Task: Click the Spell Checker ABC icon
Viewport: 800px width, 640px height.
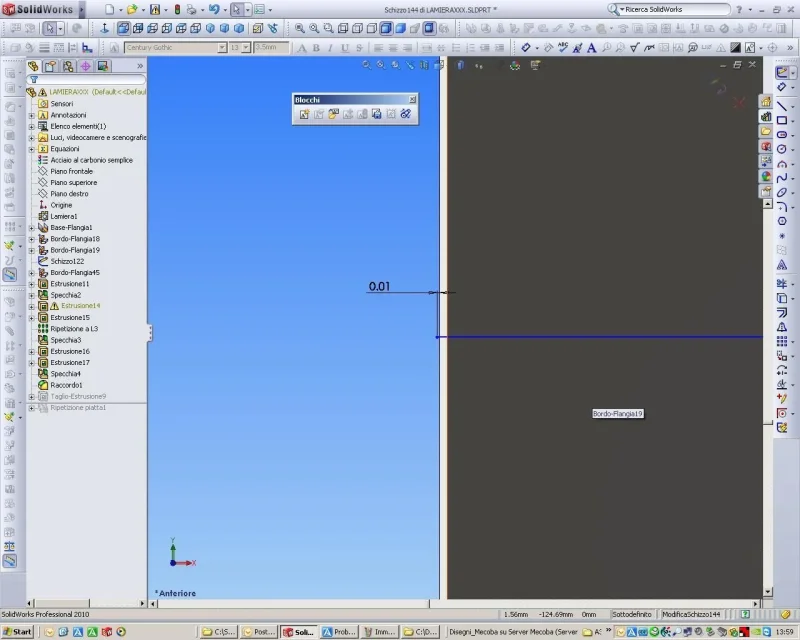Action: coord(563,47)
